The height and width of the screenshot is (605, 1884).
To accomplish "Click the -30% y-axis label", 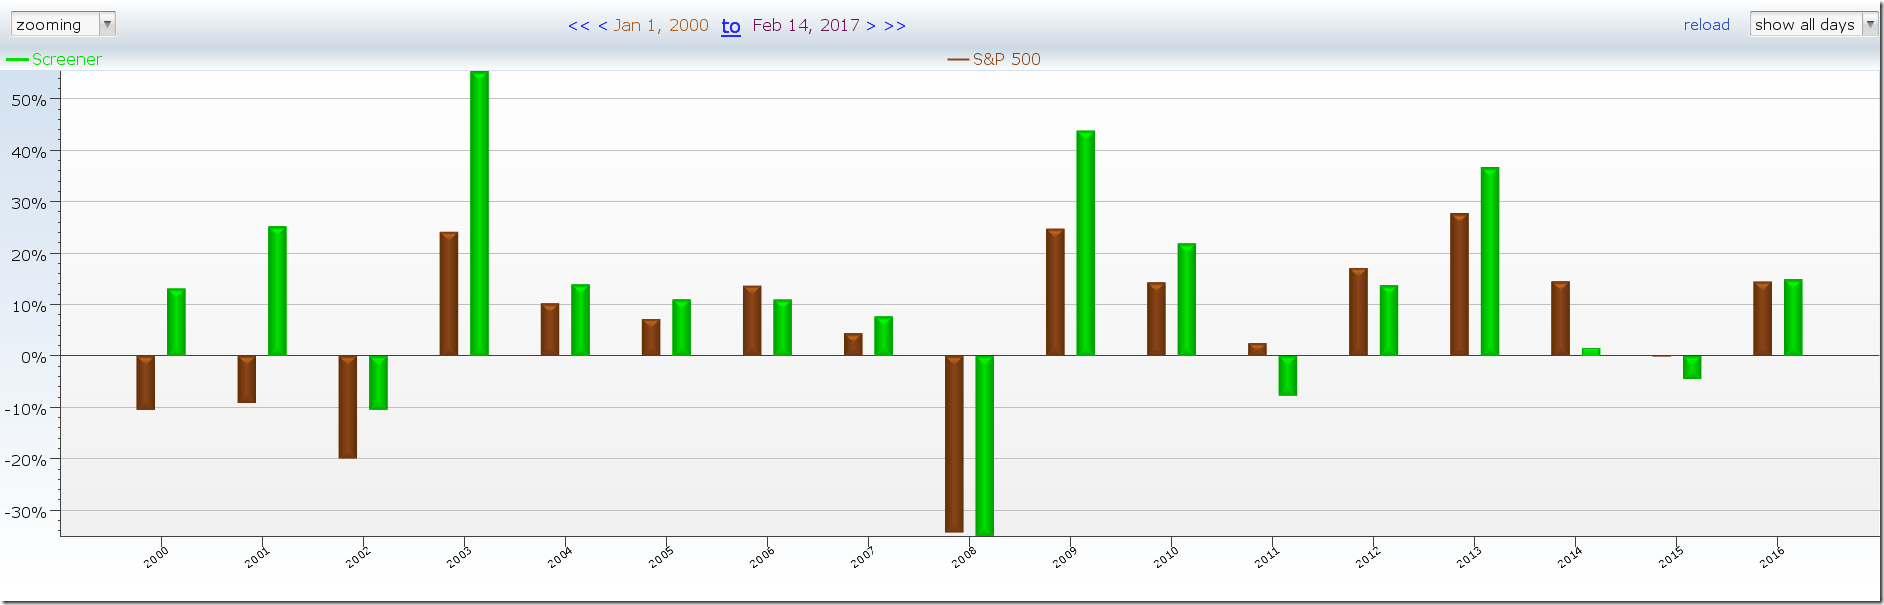I will click(25, 512).
